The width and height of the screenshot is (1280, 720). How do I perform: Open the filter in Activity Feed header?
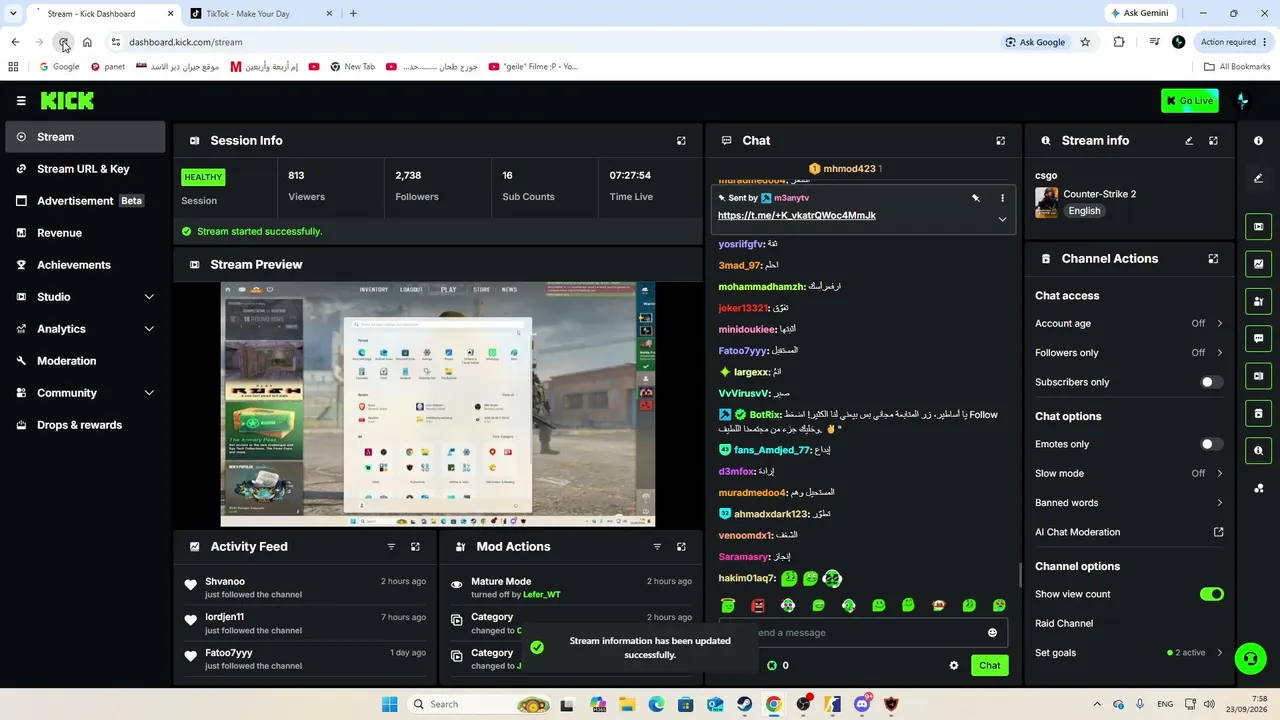pyautogui.click(x=391, y=547)
